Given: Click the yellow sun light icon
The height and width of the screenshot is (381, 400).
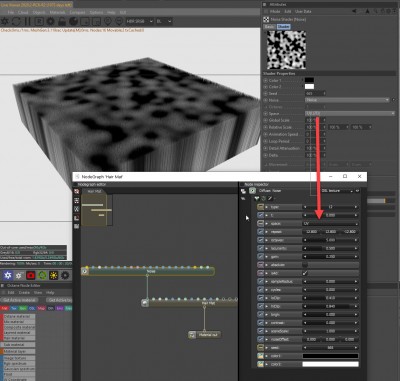Looking at the screenshot, I should pyautogui.click(x=53, y=275).
